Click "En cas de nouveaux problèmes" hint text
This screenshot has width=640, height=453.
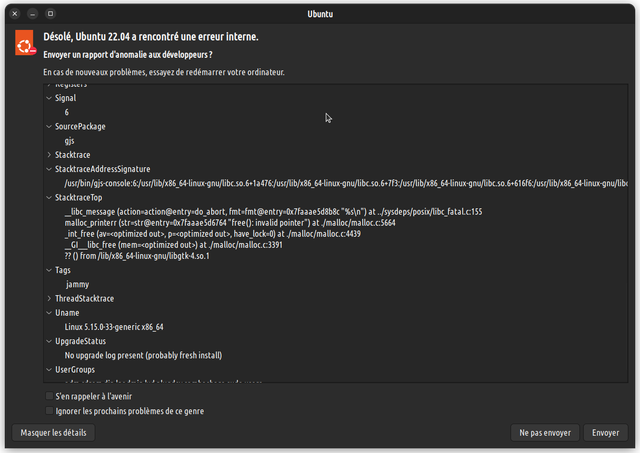[164, 72]
